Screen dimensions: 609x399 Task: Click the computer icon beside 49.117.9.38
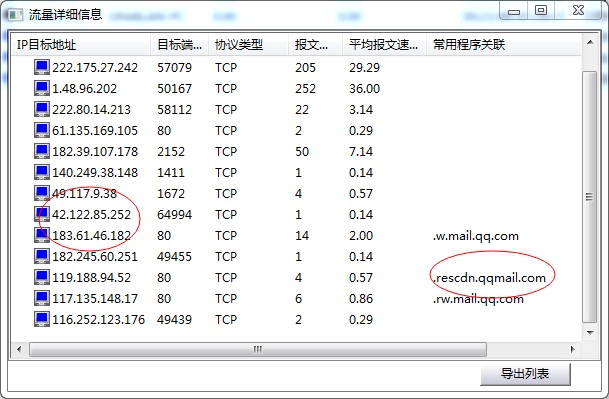[x=42, y=193]
